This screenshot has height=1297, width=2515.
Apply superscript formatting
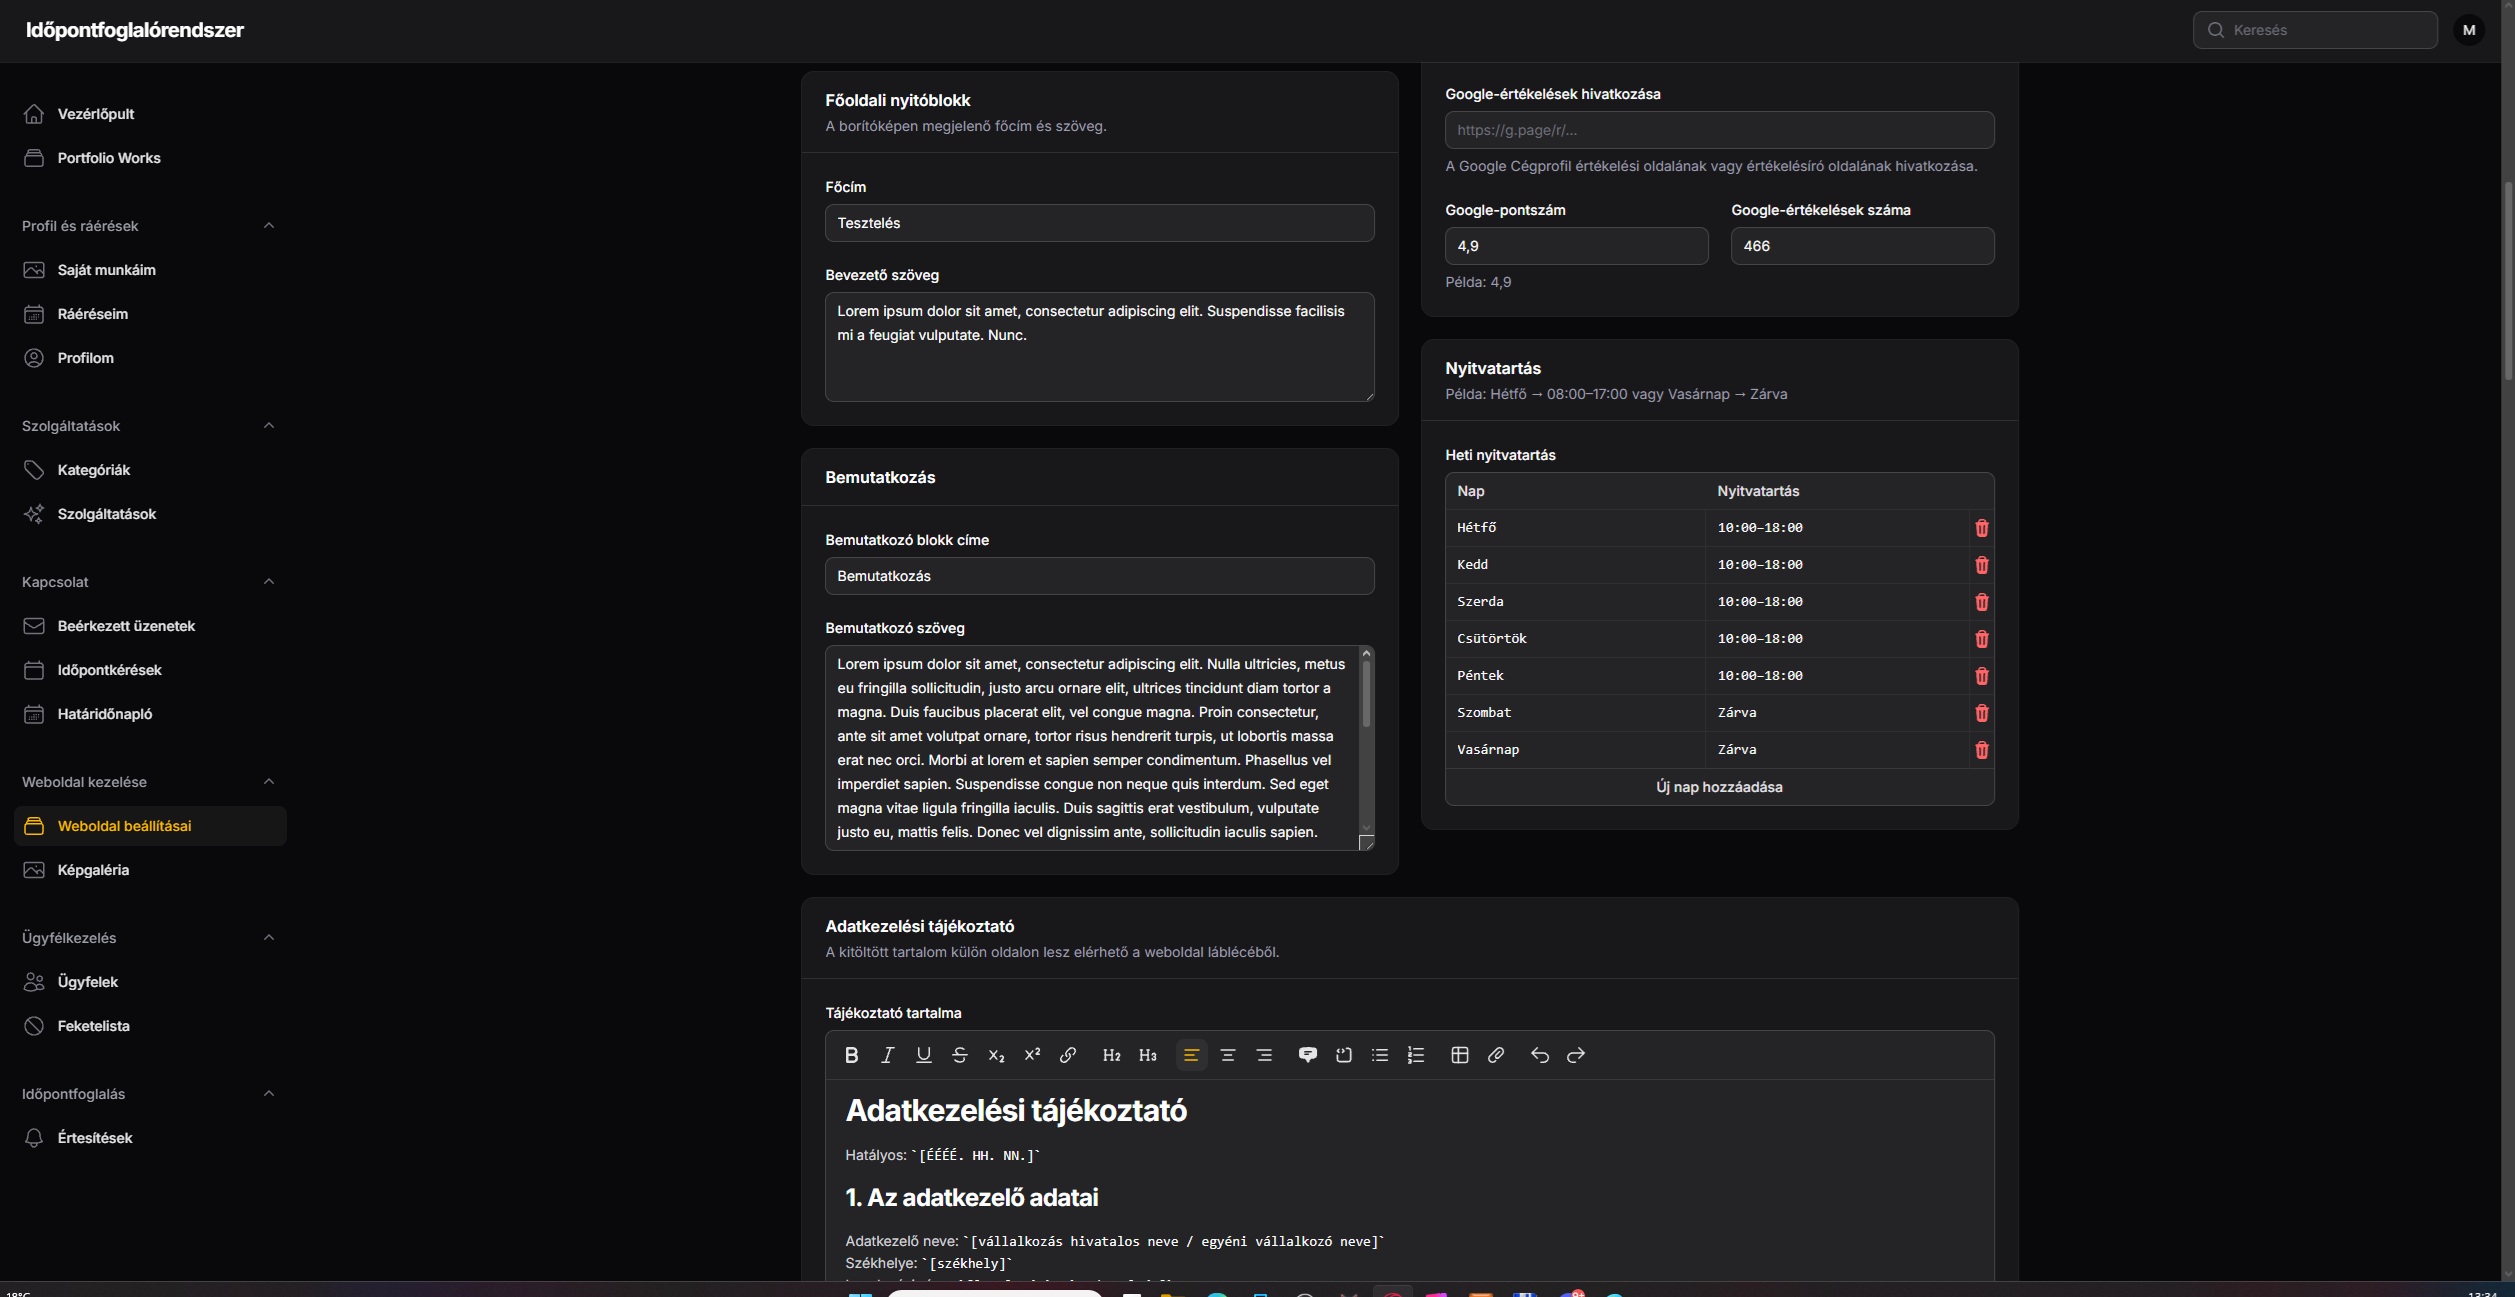tap(1032, 1055)
